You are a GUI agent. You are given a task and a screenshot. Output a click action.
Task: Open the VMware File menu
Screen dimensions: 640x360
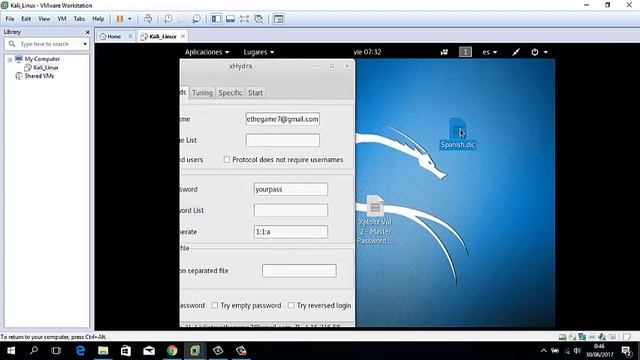click(10, 19)
